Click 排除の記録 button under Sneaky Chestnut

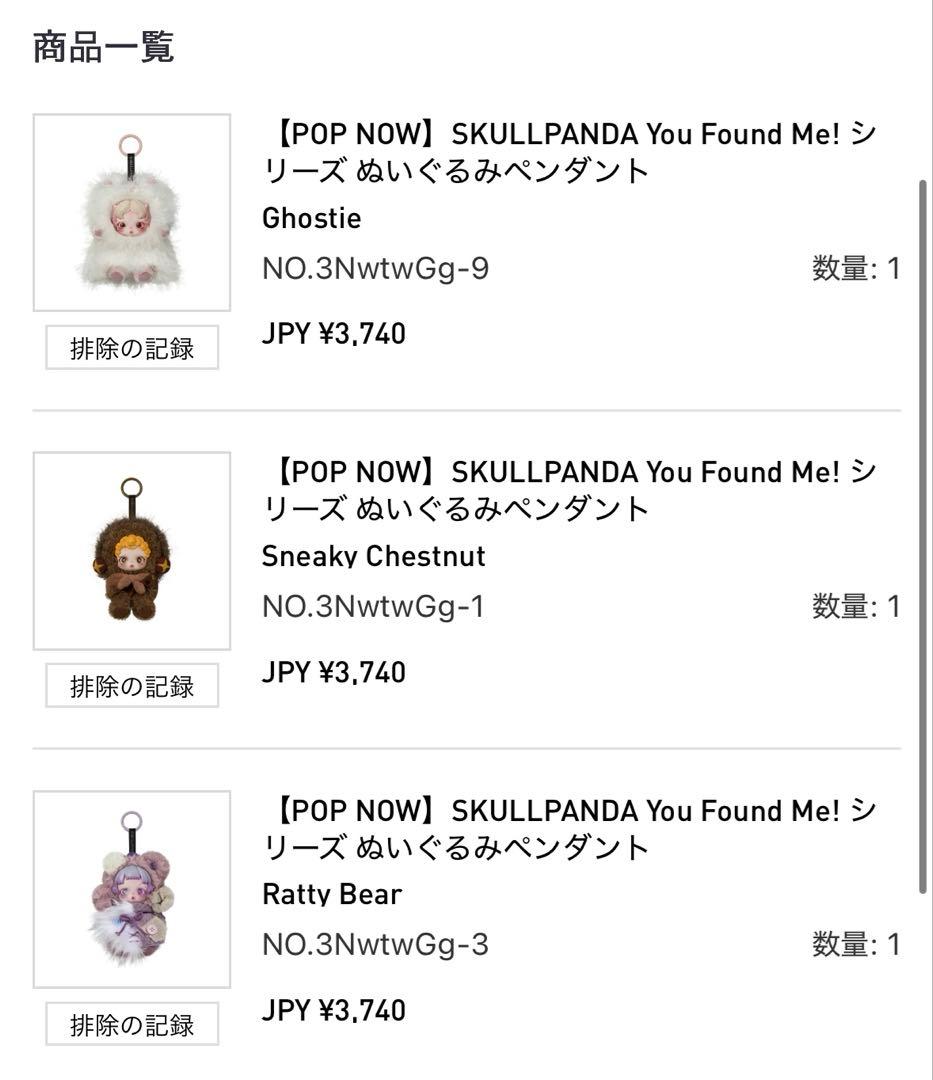132,687
